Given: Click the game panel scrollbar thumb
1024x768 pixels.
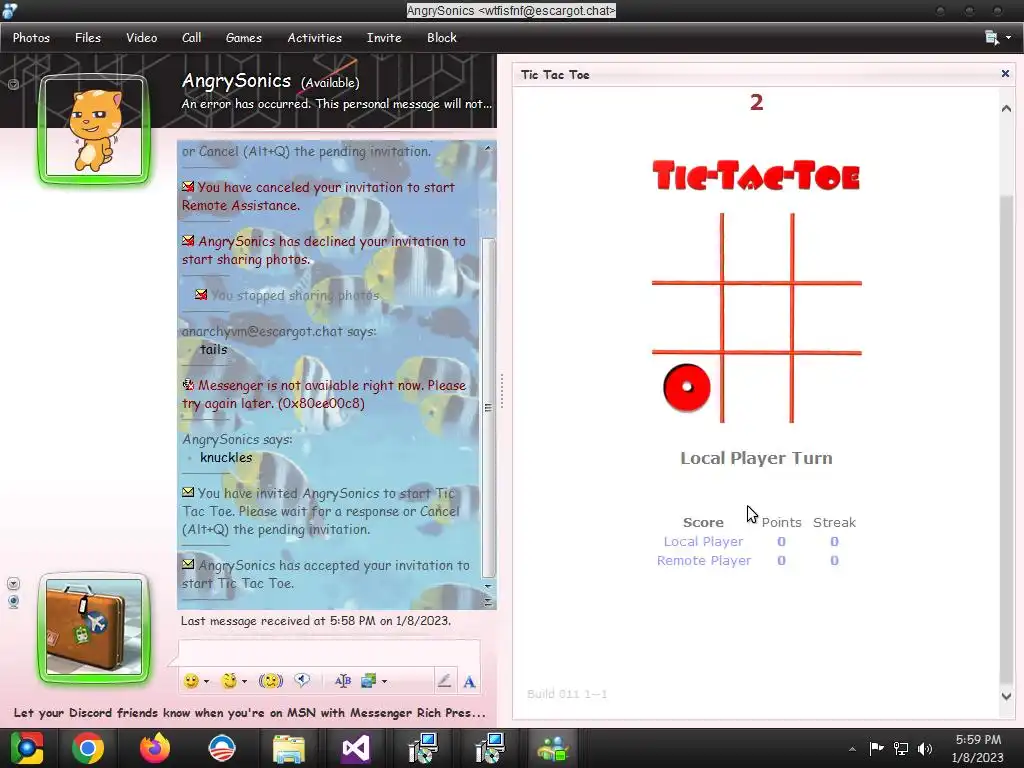Looking at the screenshot, I should tap(1006, 438).
